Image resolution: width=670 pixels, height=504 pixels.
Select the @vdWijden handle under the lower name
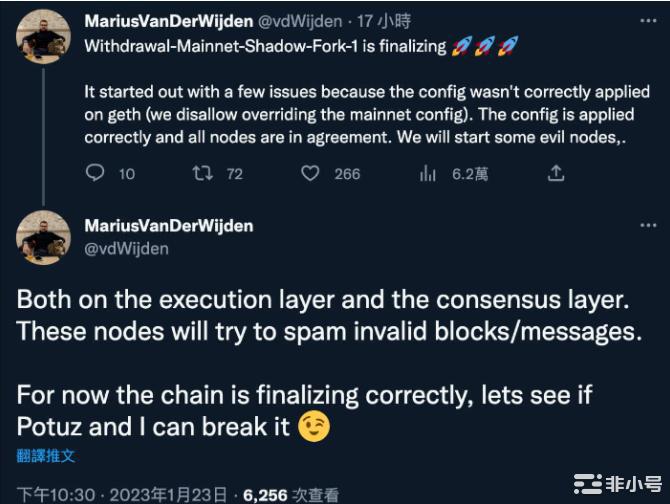pyautogui.click(x=126, y=248)
